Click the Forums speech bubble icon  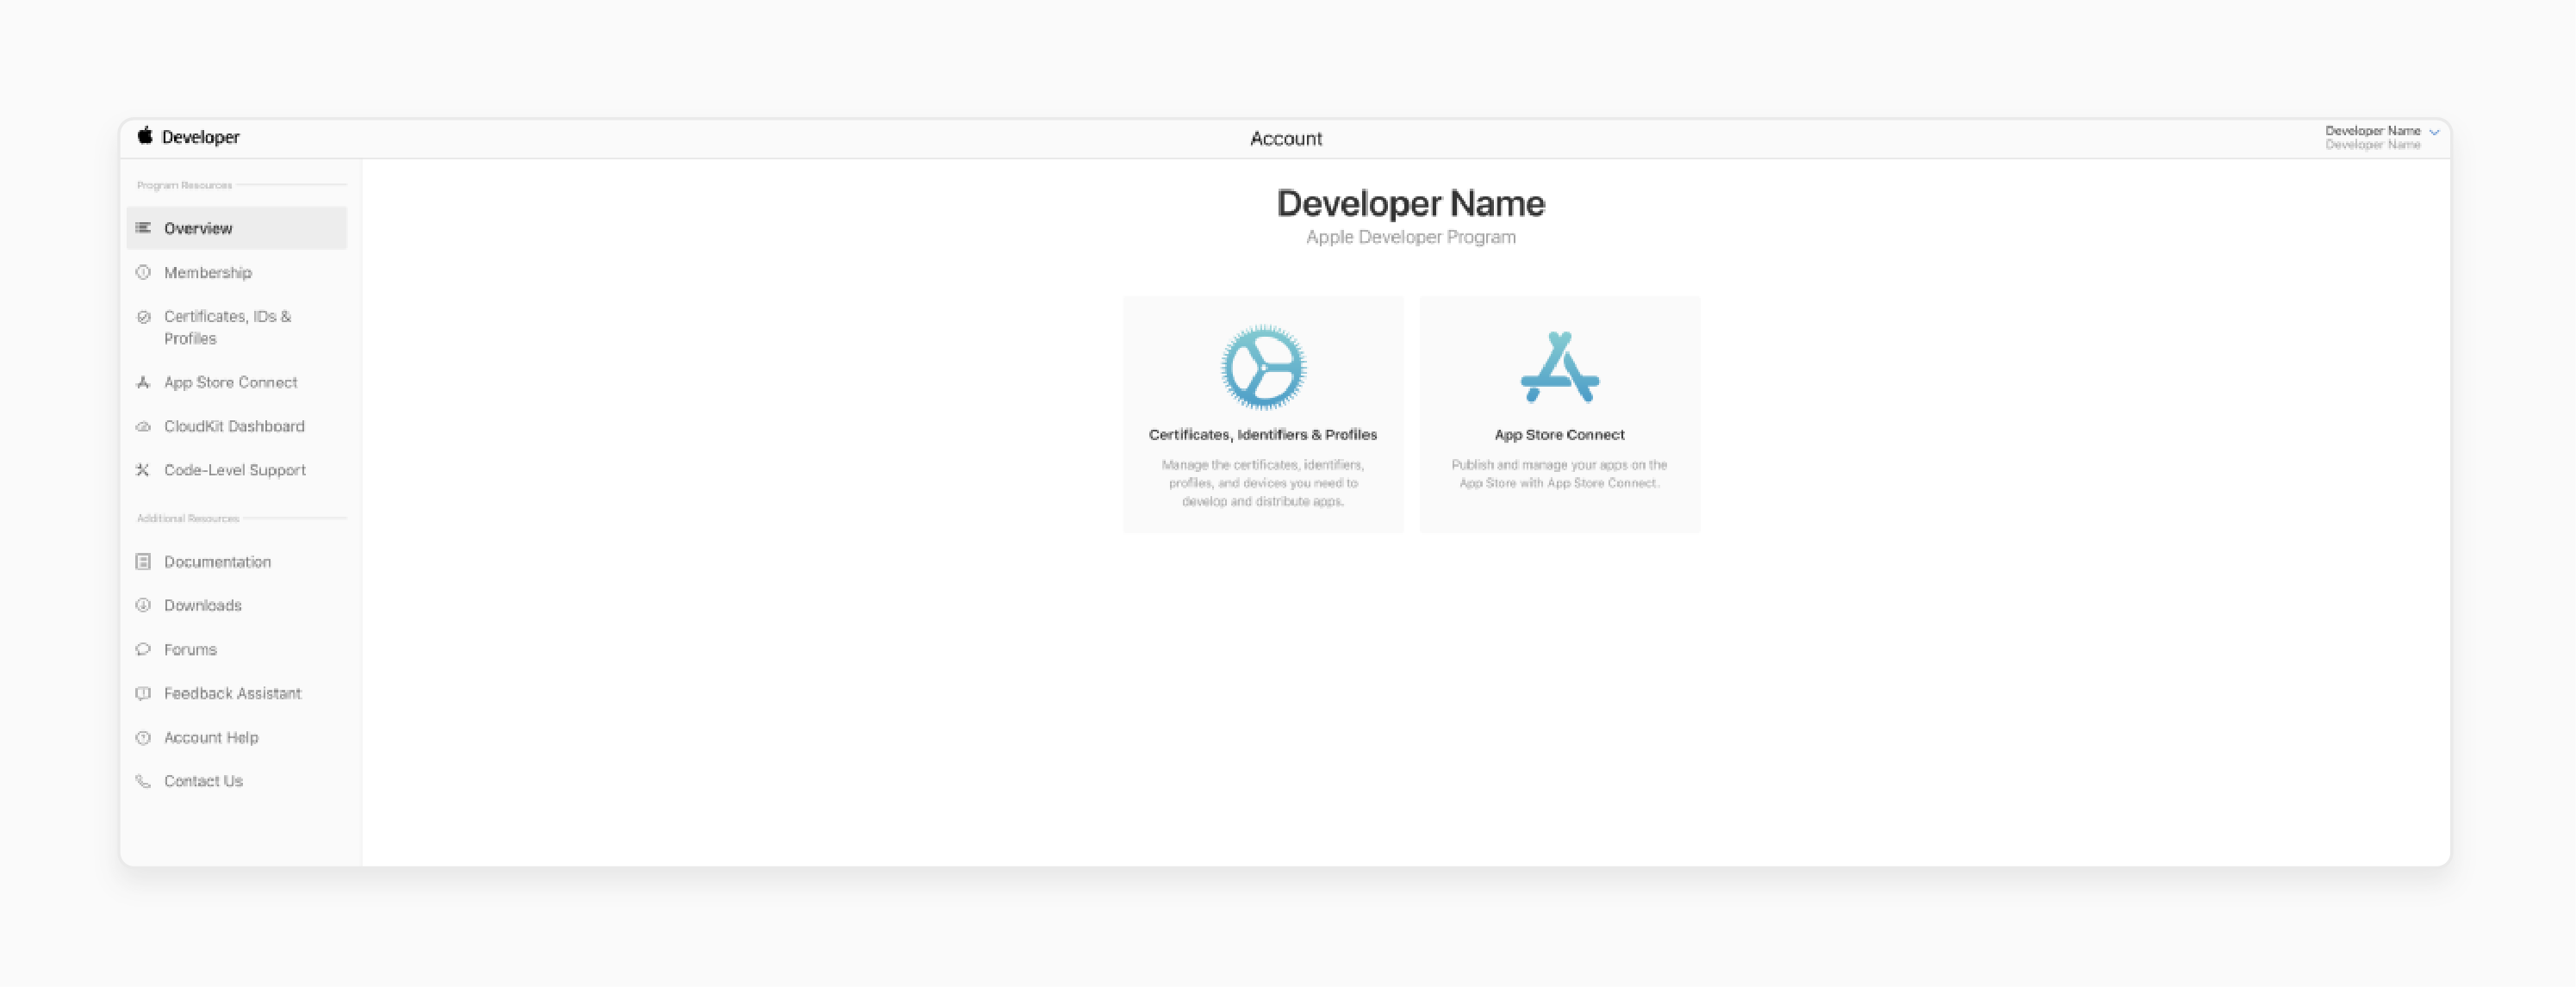tap(143, 649)
